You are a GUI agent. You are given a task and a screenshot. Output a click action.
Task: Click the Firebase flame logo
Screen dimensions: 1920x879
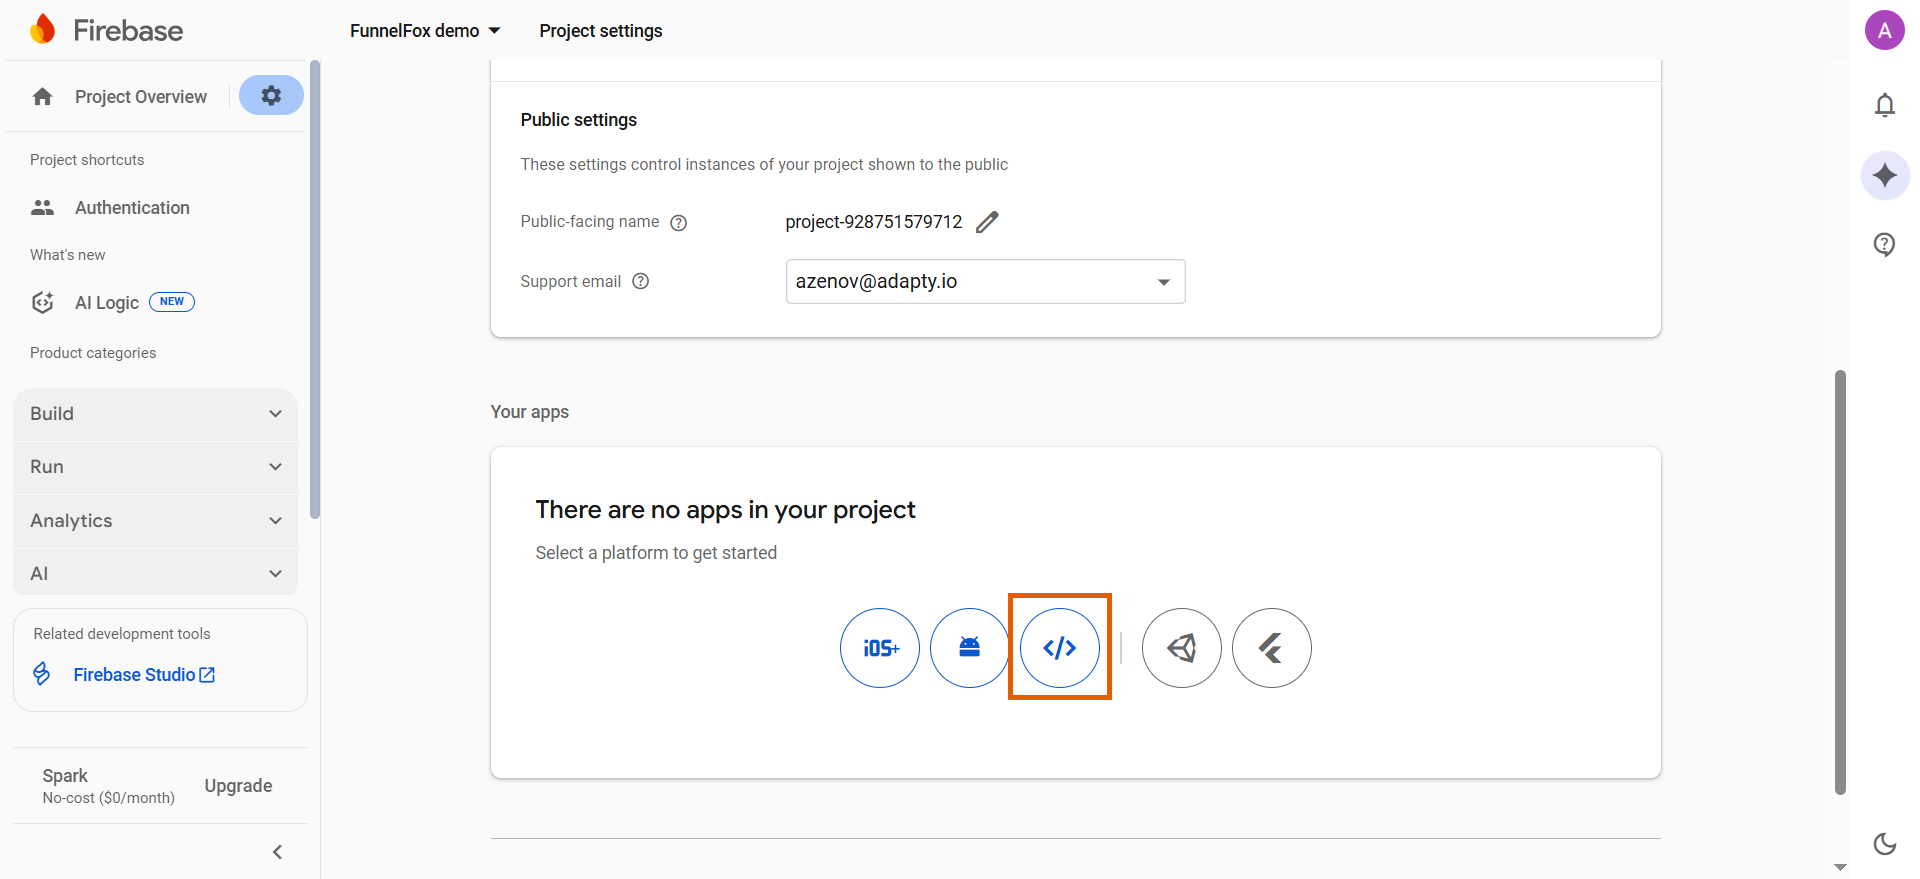42,30
